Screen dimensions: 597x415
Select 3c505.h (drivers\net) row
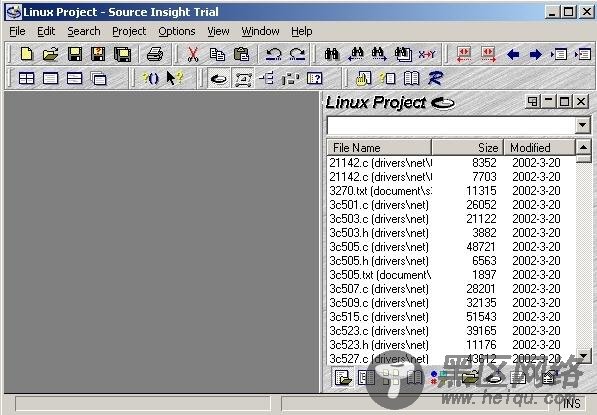pyautogui.click(x=451, y=261)
